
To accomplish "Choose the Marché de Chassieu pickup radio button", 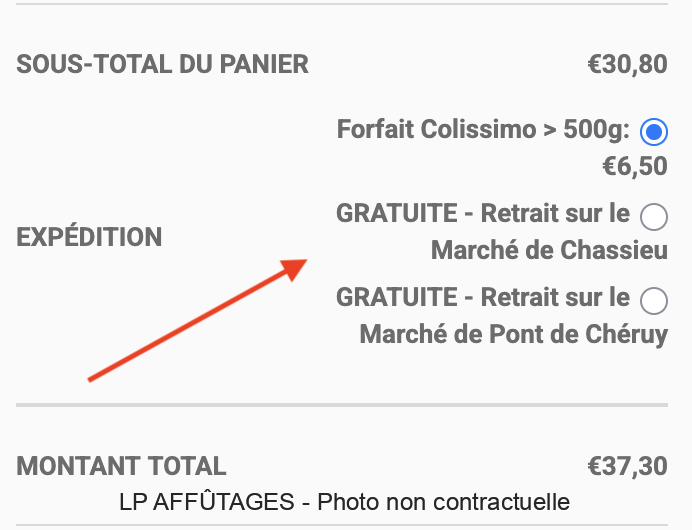I will [654, 215].
